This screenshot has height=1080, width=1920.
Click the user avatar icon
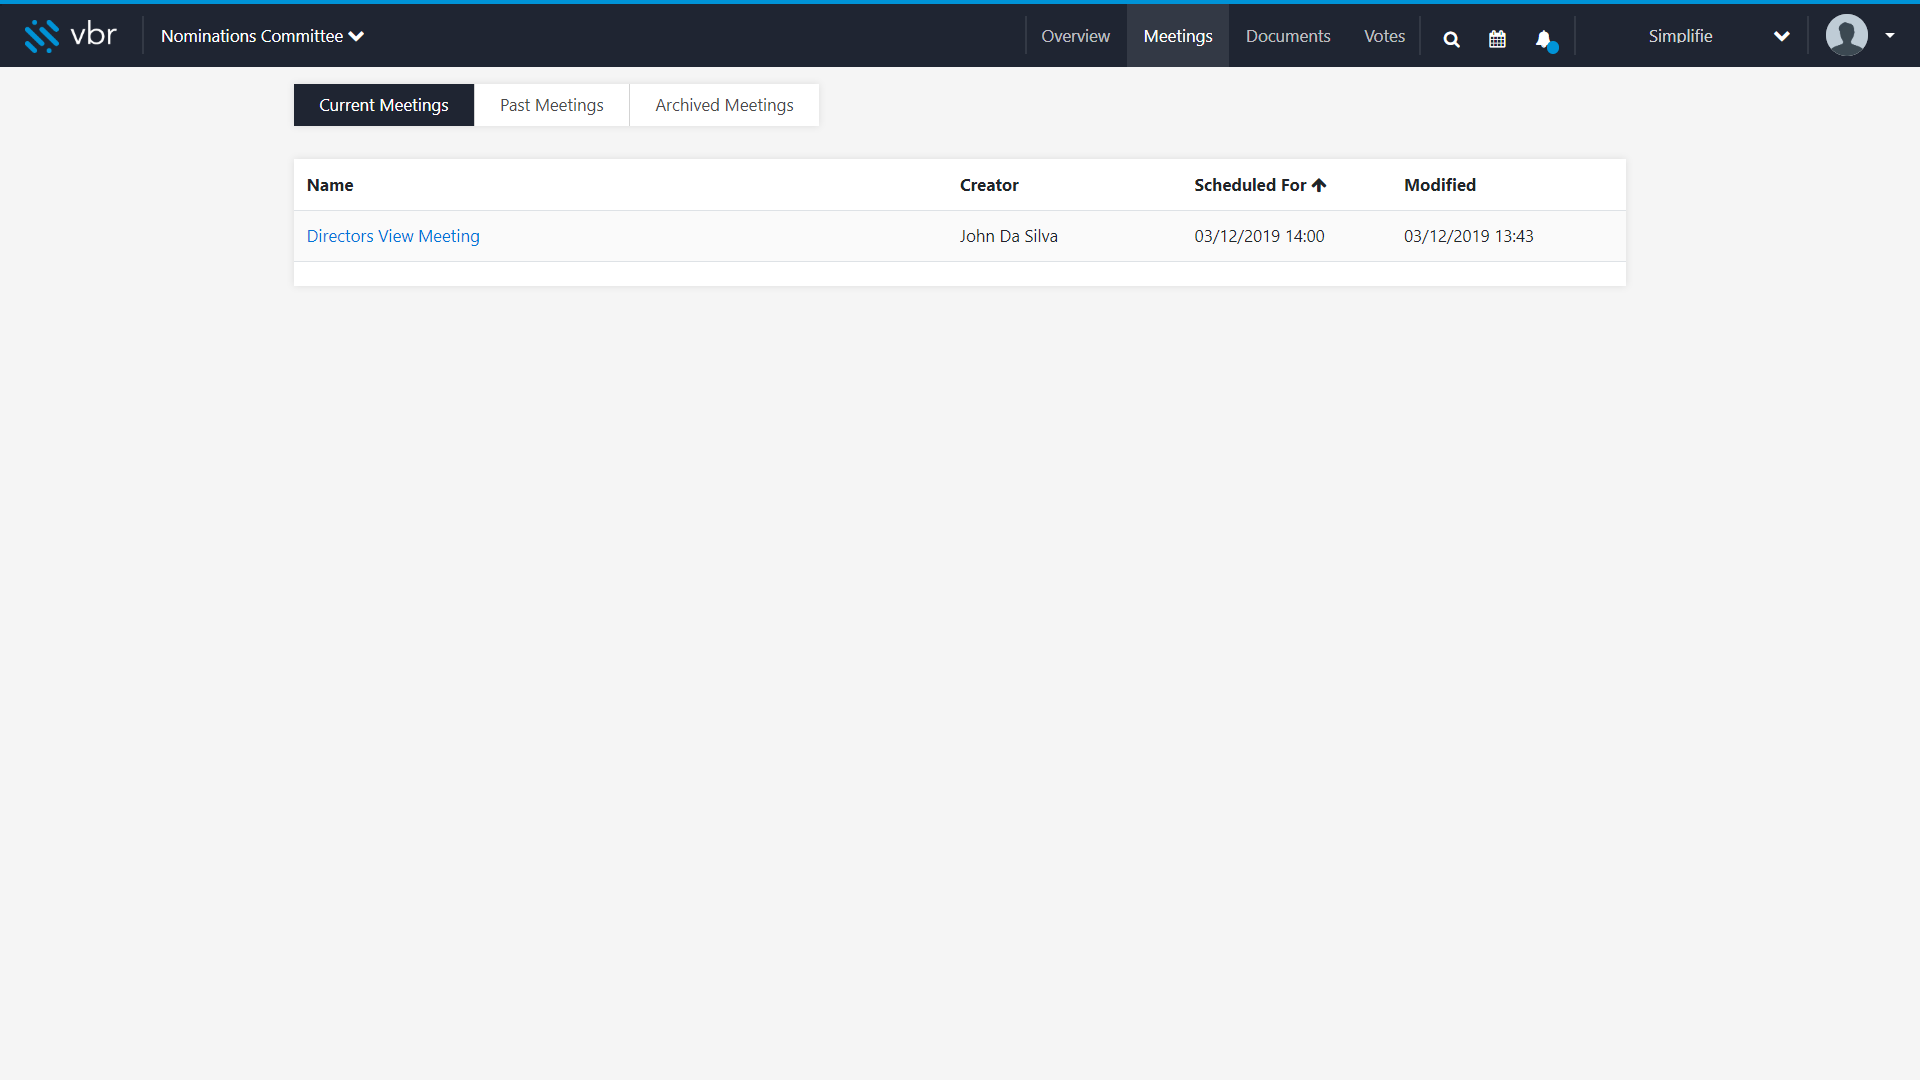1846,36
